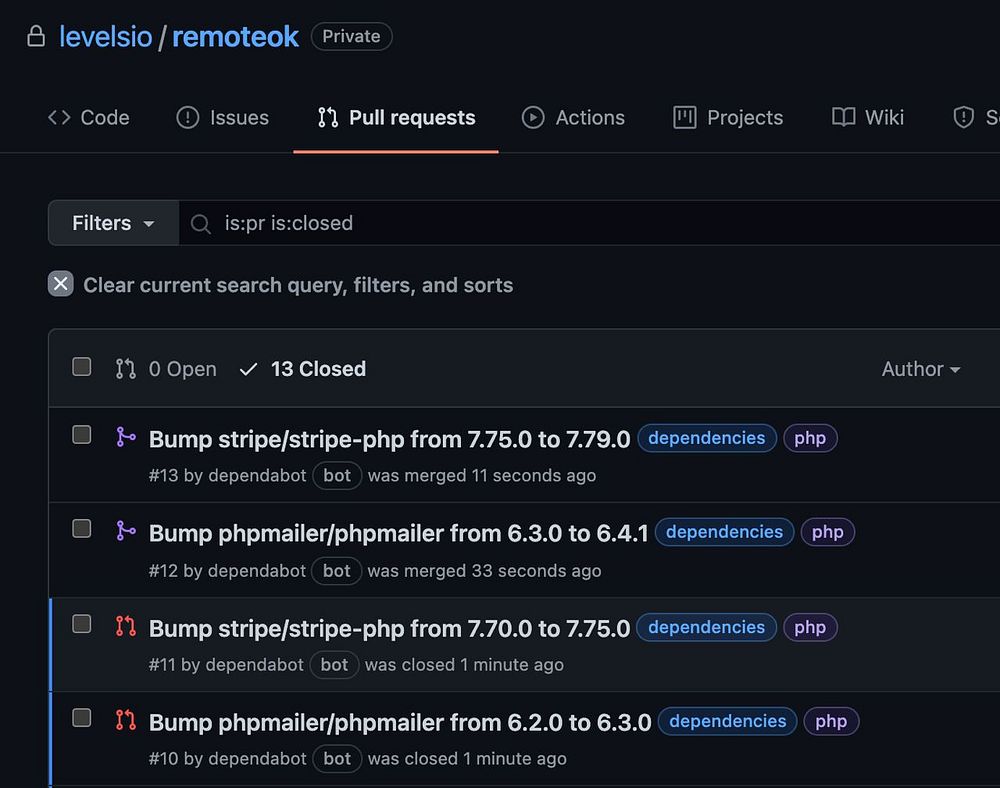Expand the Author filter dropdown
This screenshot has width=1000, height=788.
(920, 369)
